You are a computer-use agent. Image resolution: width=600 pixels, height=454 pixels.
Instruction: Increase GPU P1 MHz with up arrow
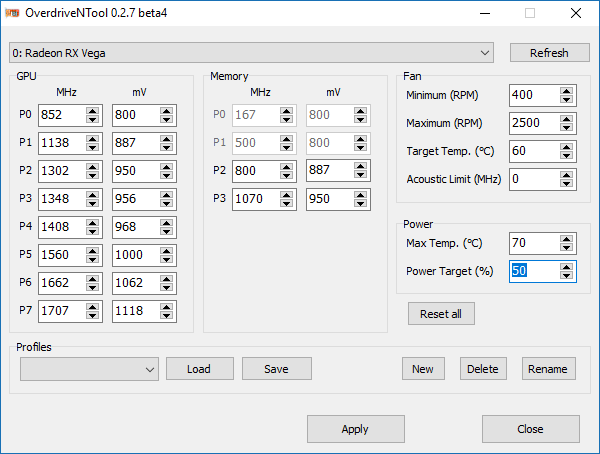pos(92,139)
